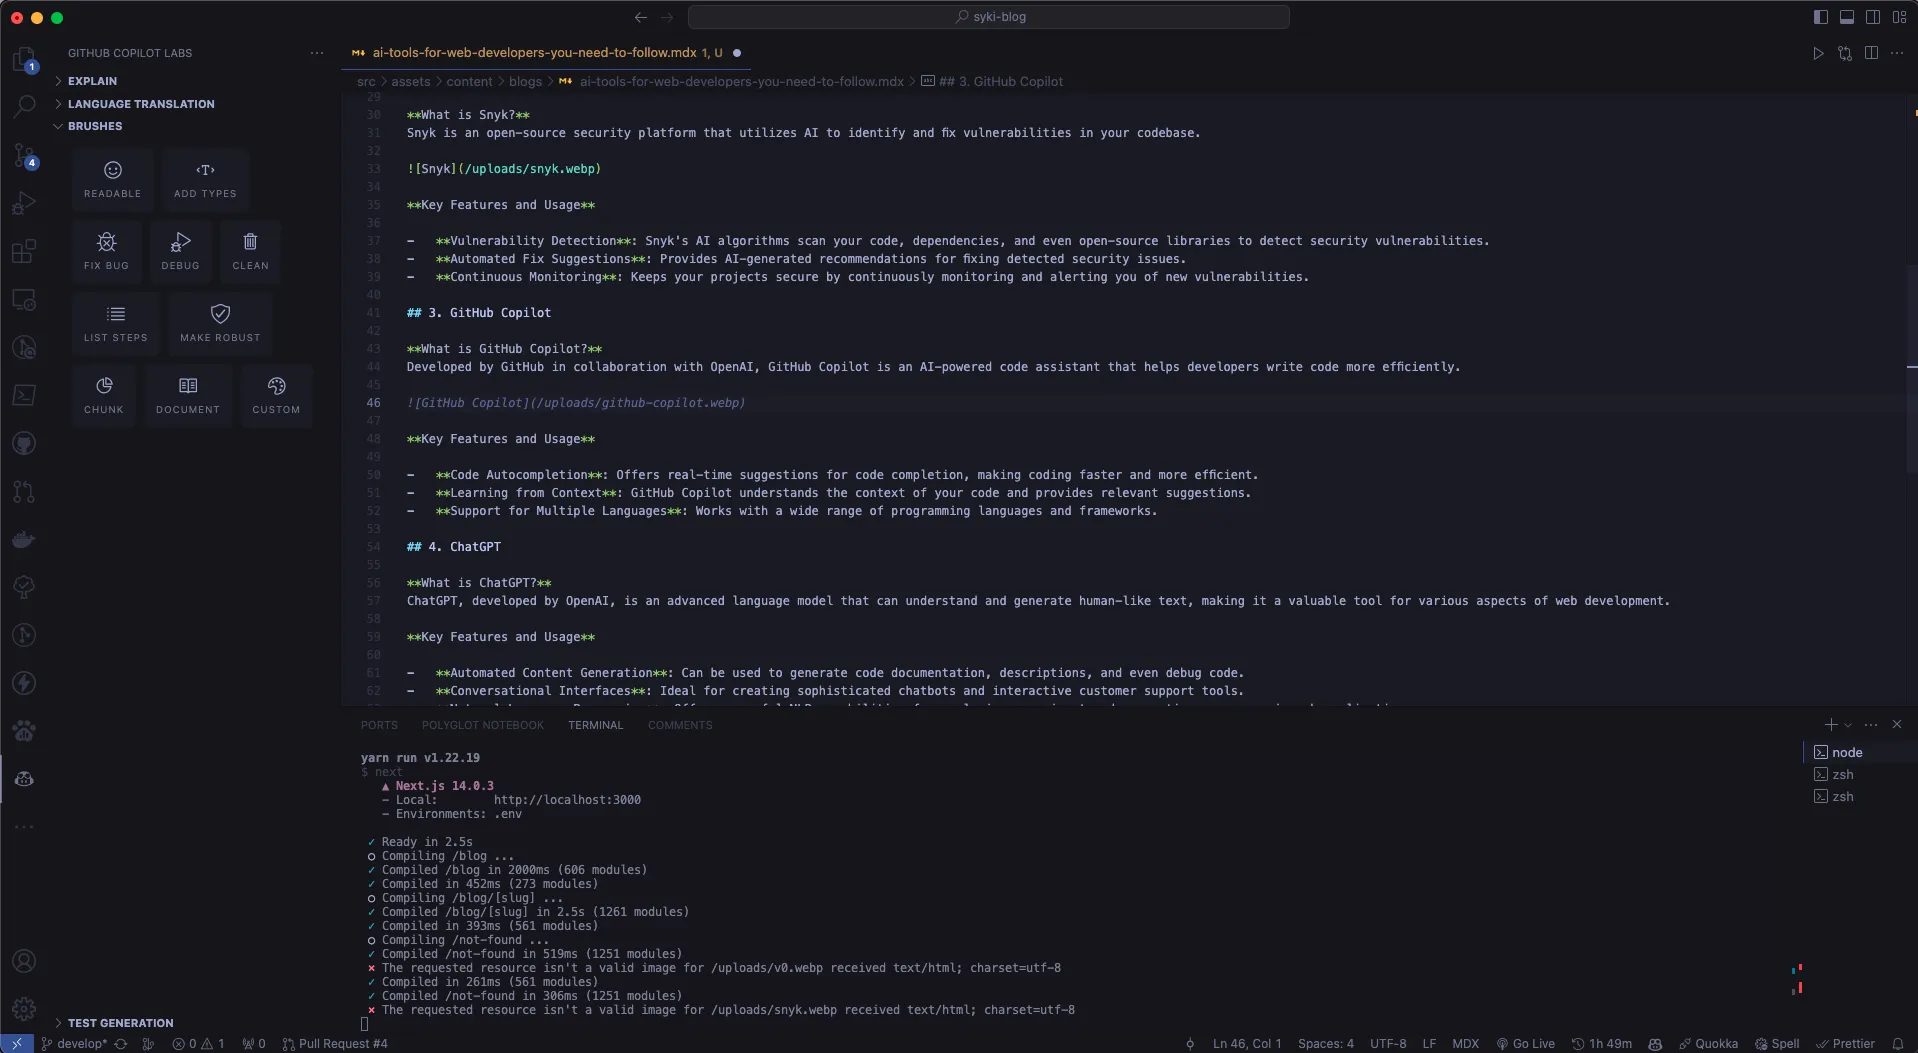Image resolution: width=1918 pixels, height=1053 pixels.
Task: Open the notifications bell in status bar
Action: point(1897,1044)
